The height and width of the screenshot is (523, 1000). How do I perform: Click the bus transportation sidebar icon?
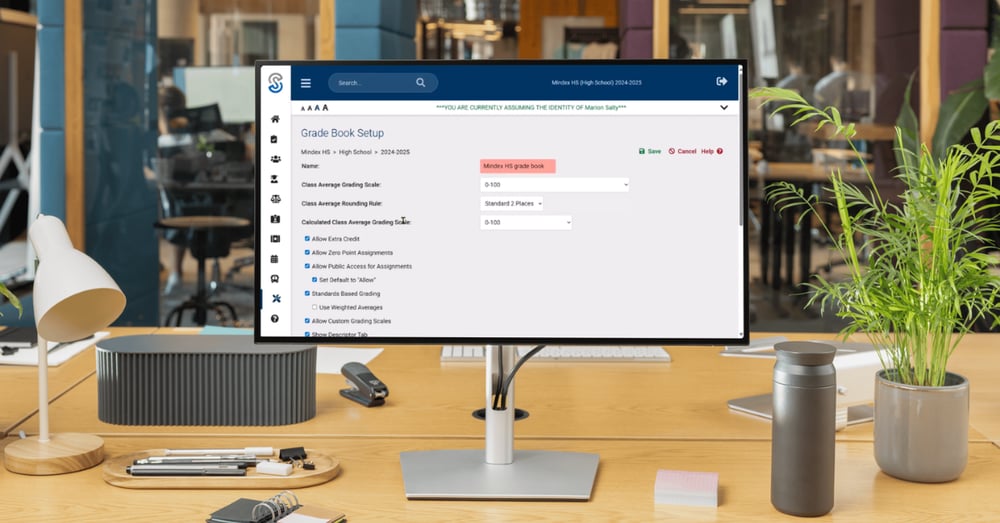point(275,279)
